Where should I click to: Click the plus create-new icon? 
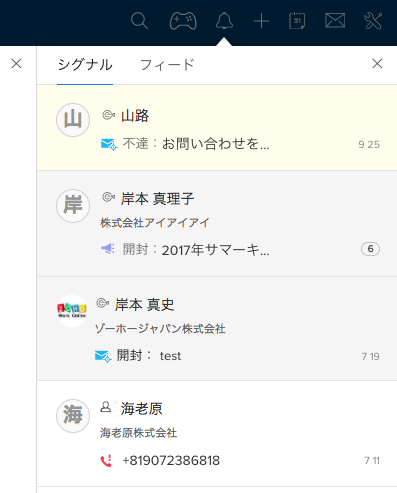[261, 21]
